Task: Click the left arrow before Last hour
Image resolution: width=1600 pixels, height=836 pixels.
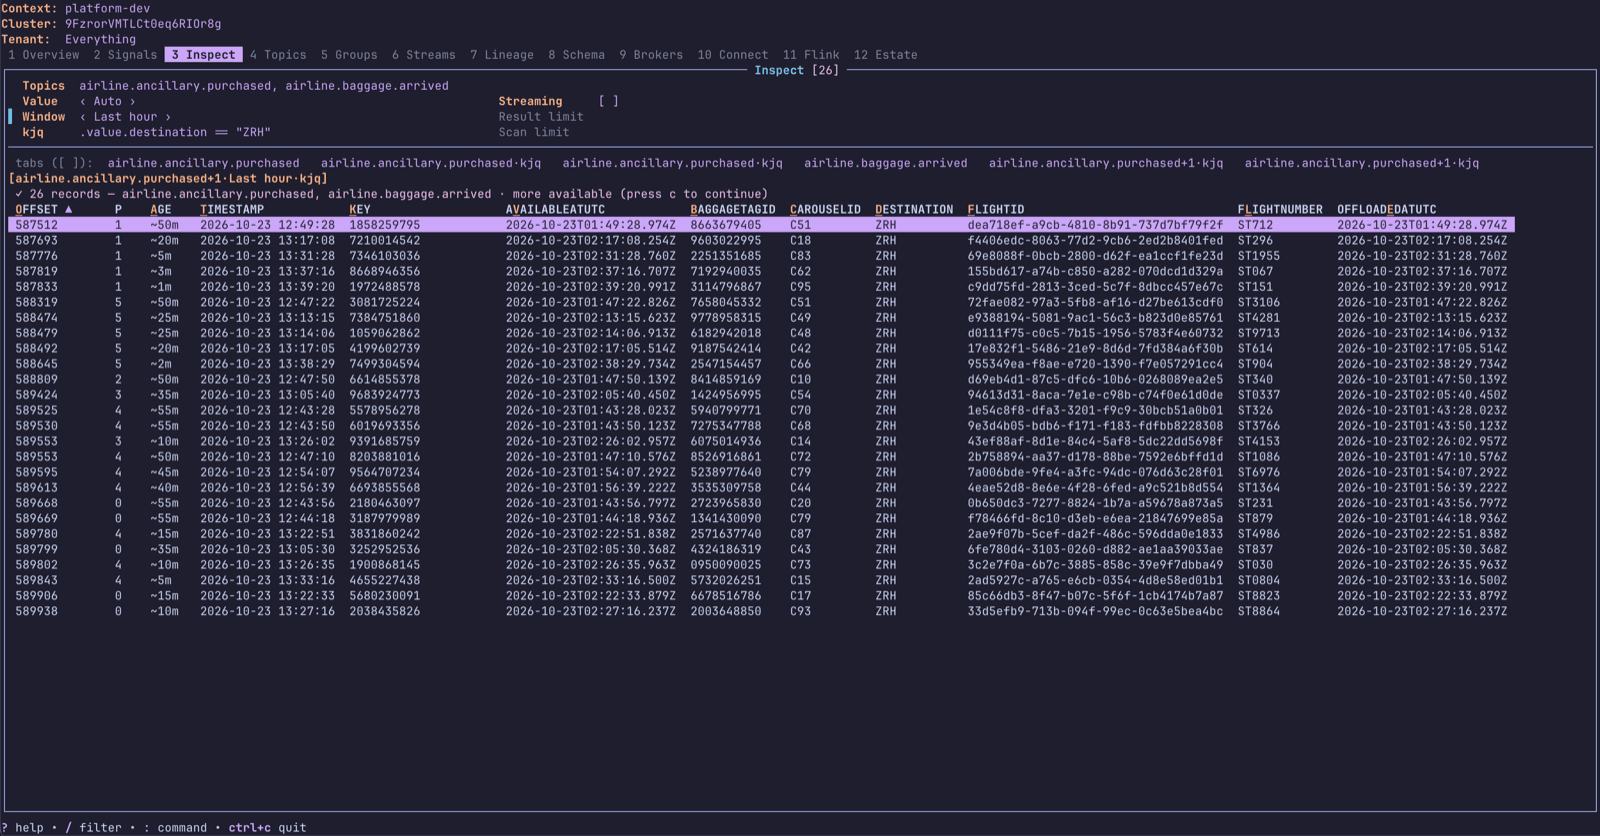Action: click(83, 117)
